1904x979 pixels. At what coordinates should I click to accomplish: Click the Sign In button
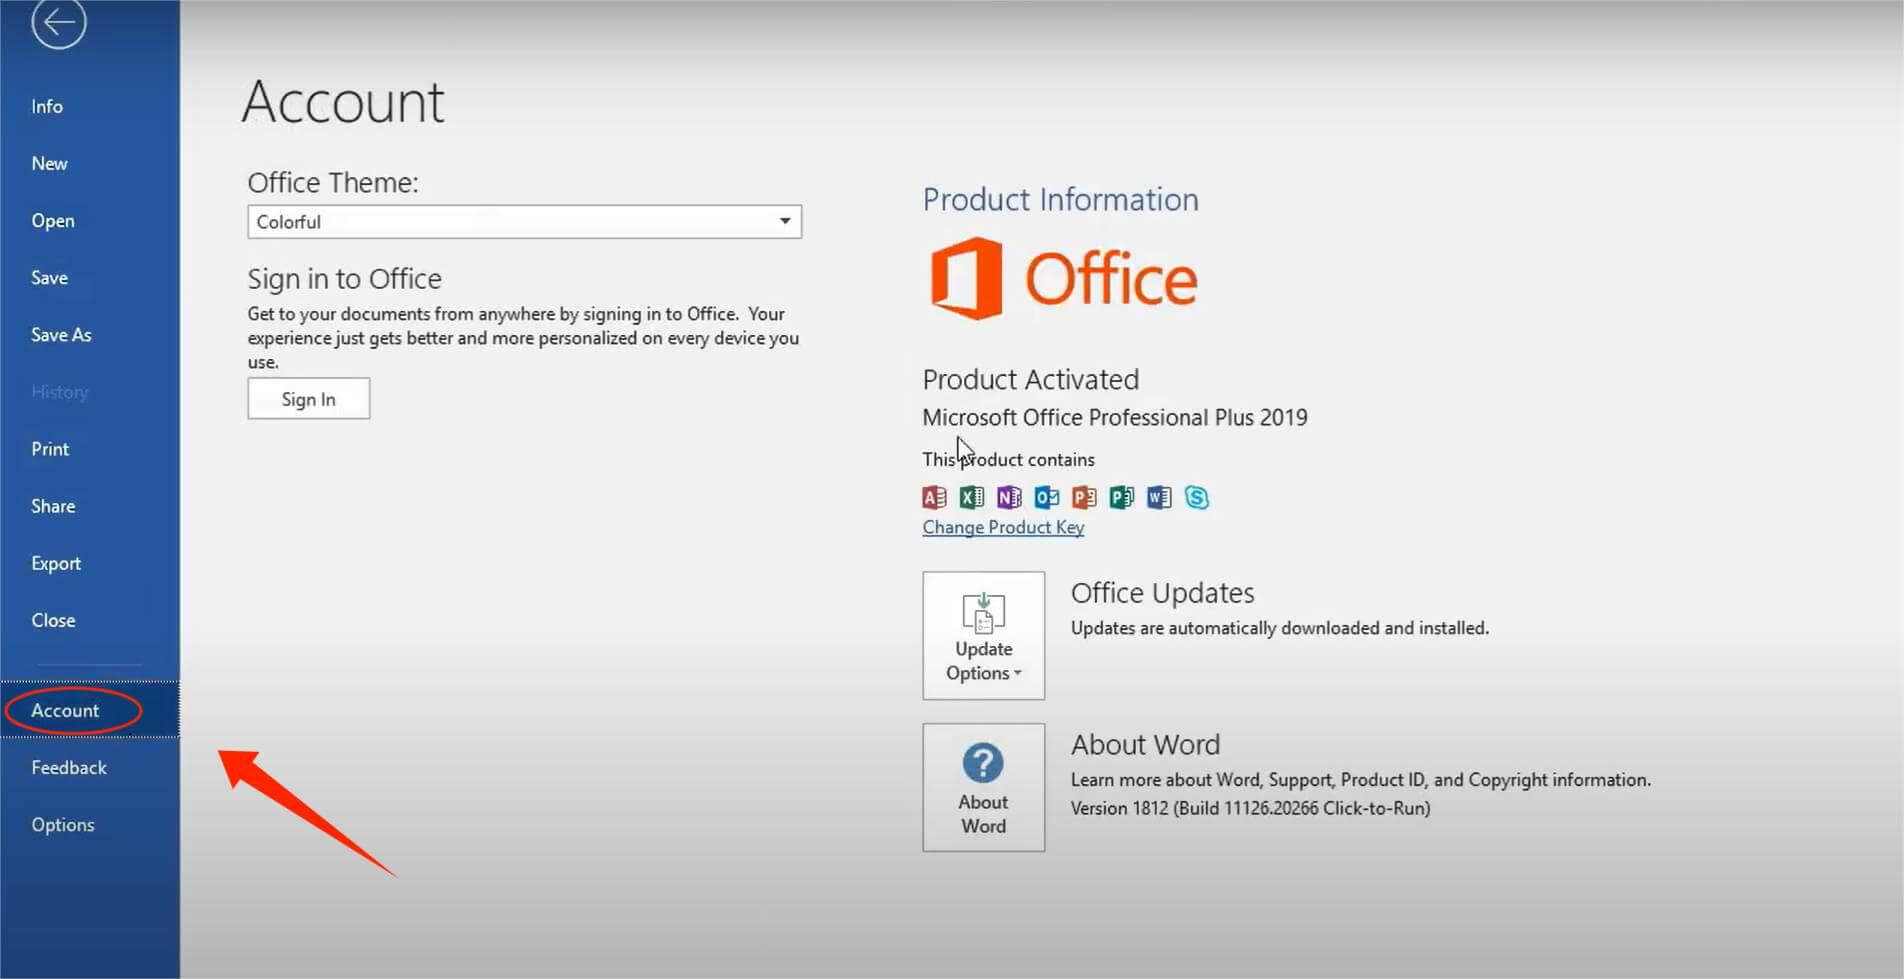click(308, 398)
